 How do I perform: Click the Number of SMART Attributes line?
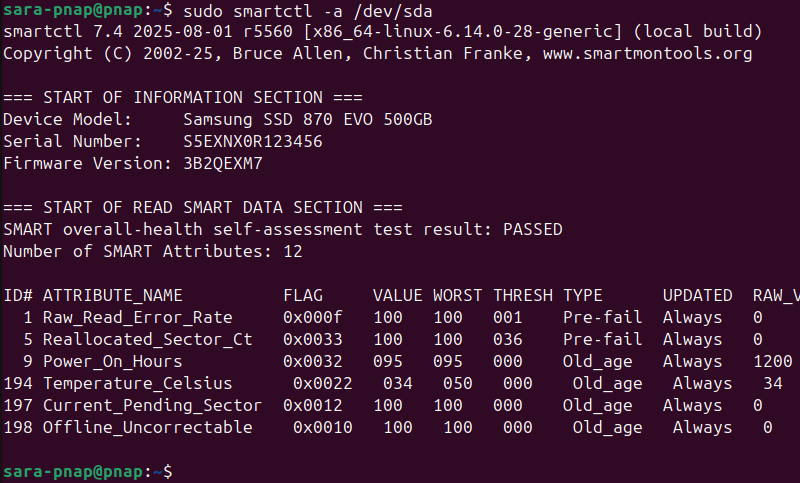(152, 251)
